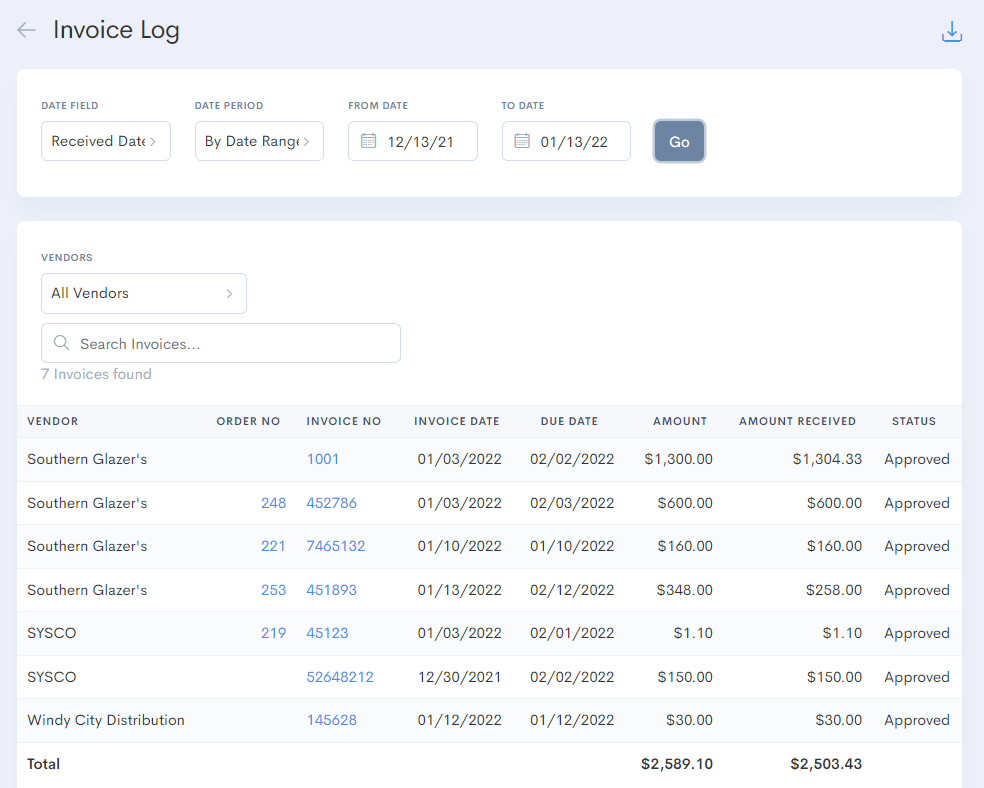Viewport: 984px width, 788px height.
Task: Click order number 221
Action: (x=274, y=546)
